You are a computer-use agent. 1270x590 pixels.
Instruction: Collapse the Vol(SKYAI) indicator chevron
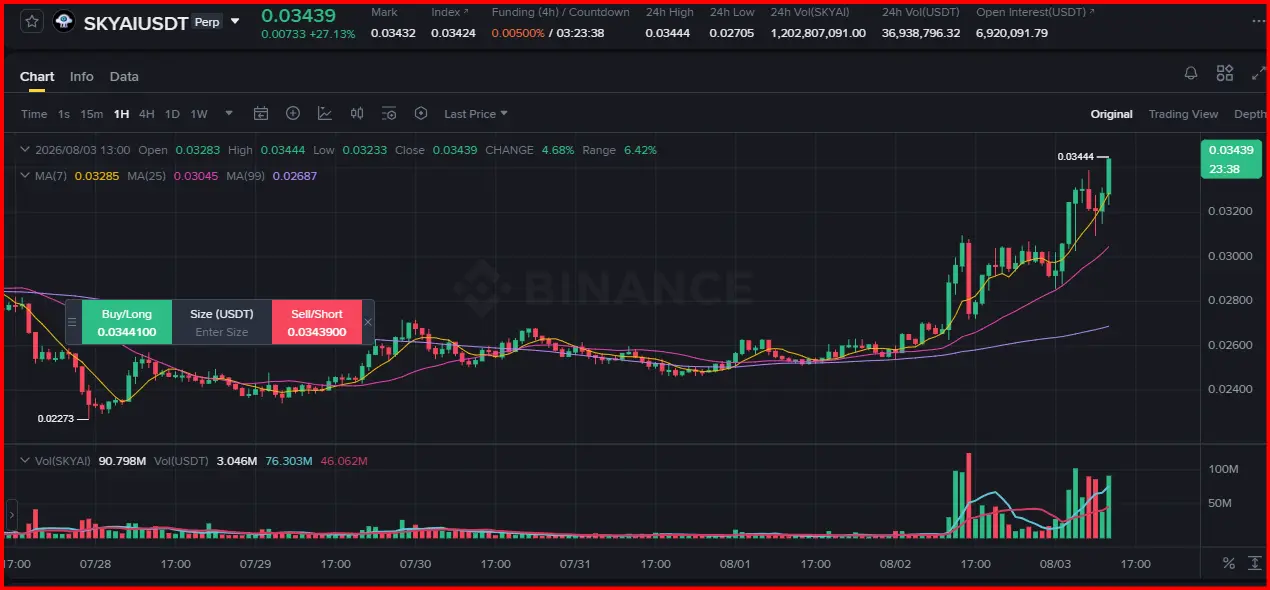tap(26, 461)
